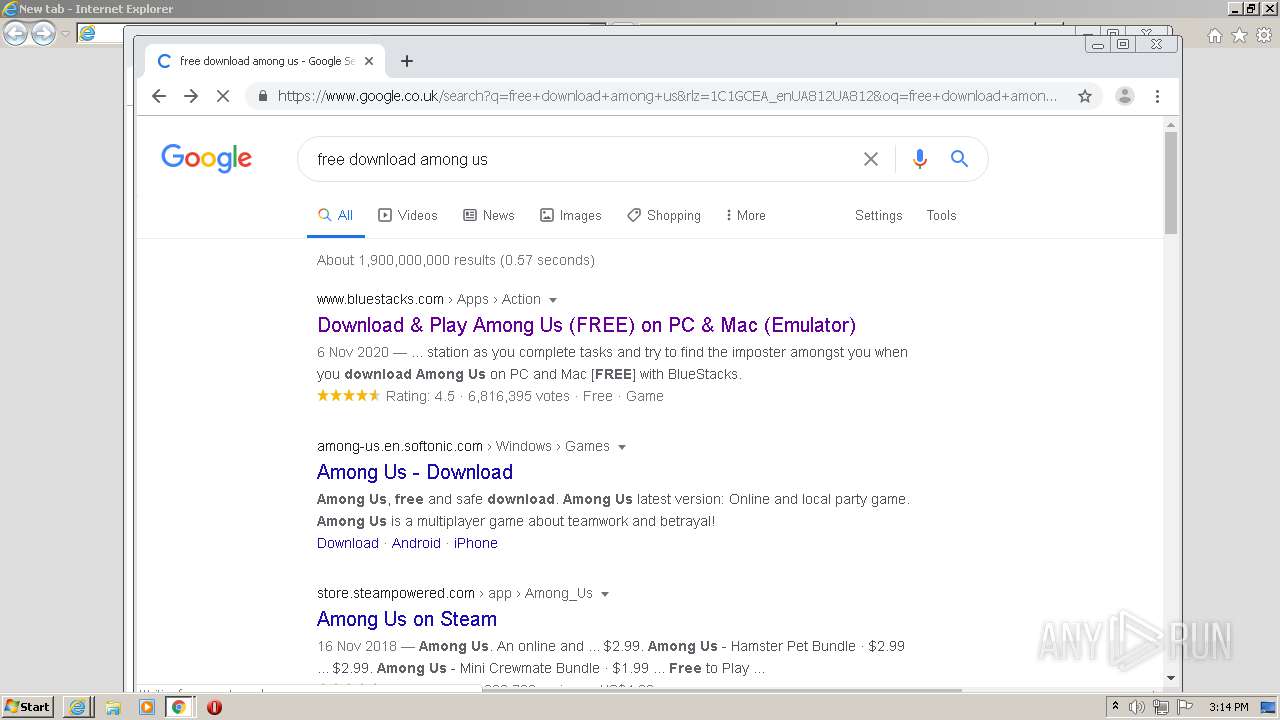Open the Chrome profile avatar icon
The image size is (1280, 720).
click(1125, 96)
